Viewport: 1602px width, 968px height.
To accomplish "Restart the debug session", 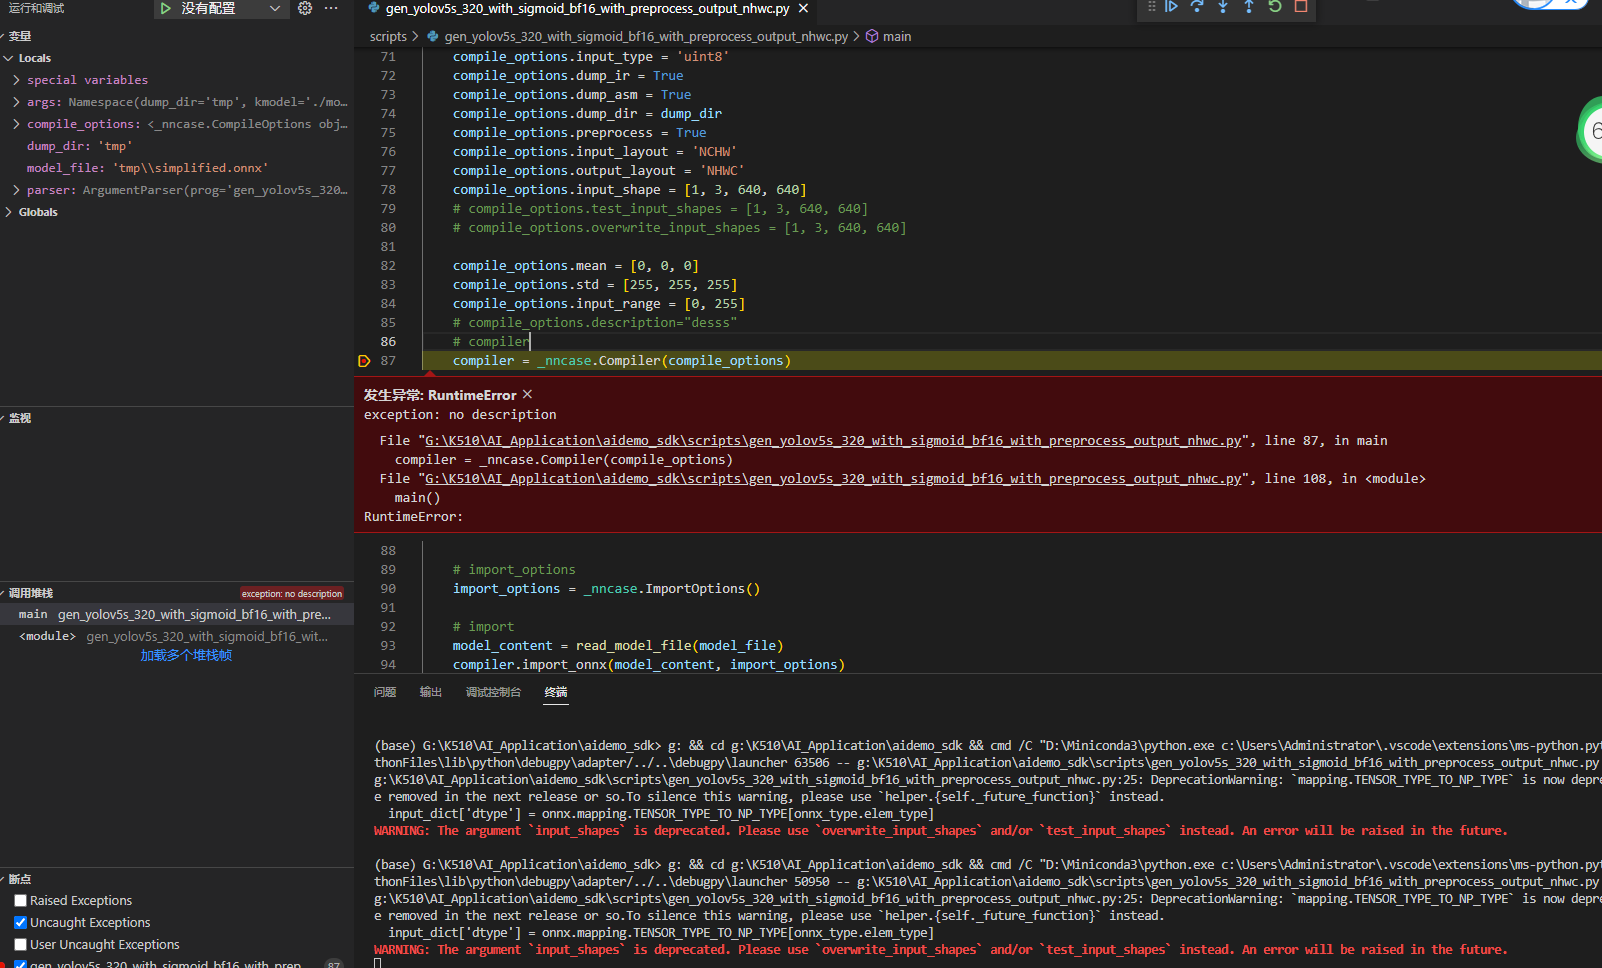I will (1273, 7).
